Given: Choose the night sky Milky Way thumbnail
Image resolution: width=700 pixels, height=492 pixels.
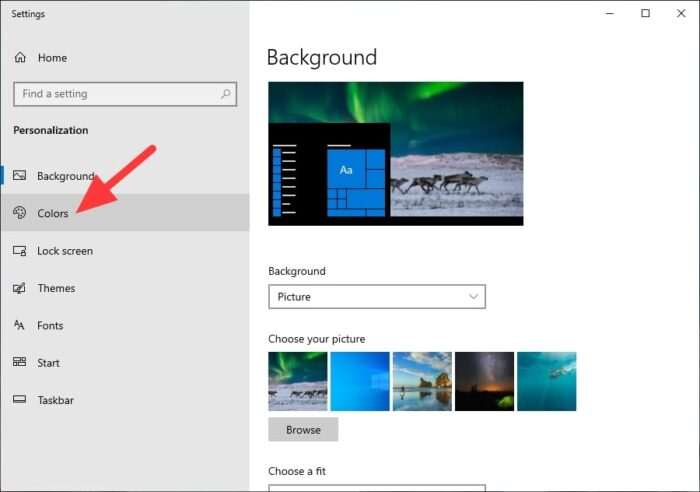Looking at the screenshot, I should pyautogui.click(x=484, y=381).
